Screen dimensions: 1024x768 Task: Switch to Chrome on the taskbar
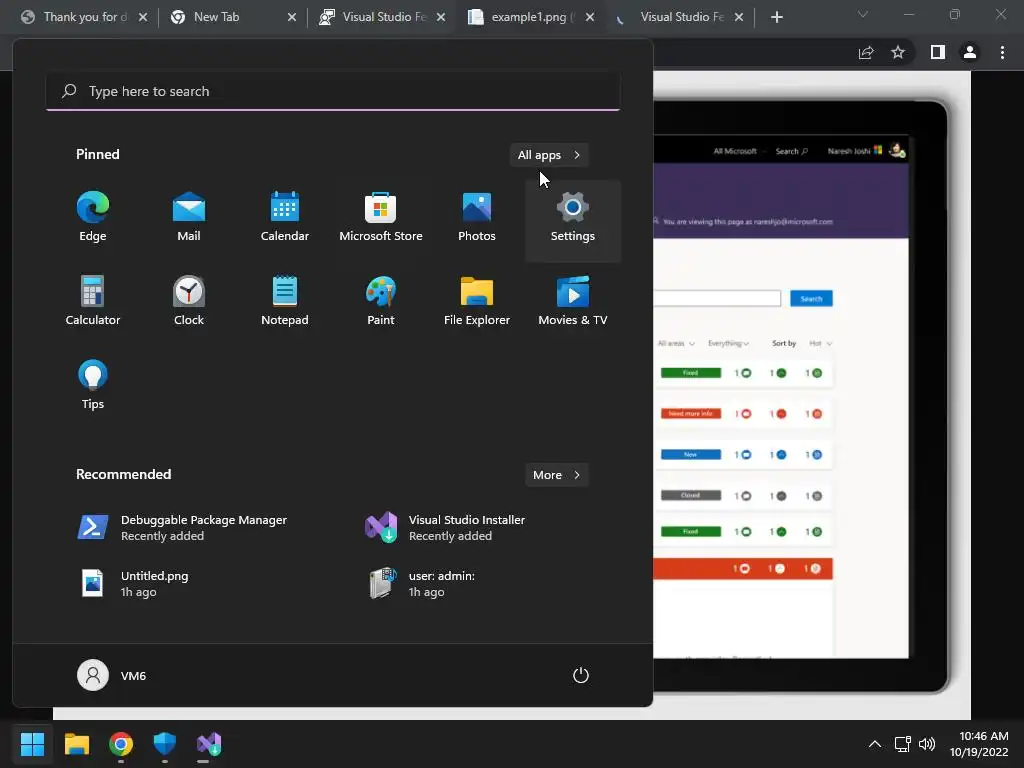[121, 744]
